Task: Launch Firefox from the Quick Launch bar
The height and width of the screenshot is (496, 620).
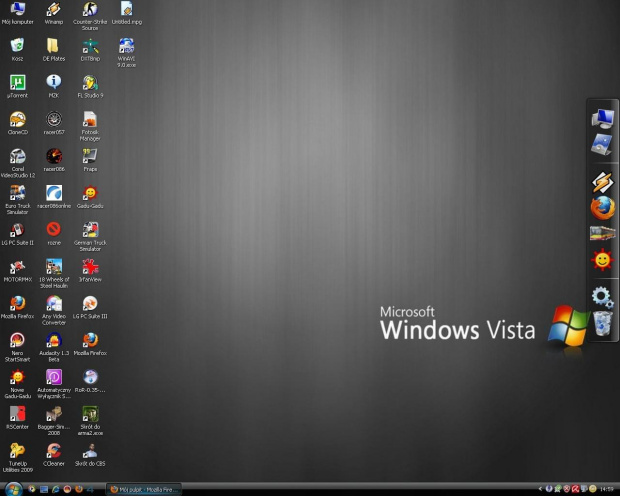Action: tap(79, 489)
